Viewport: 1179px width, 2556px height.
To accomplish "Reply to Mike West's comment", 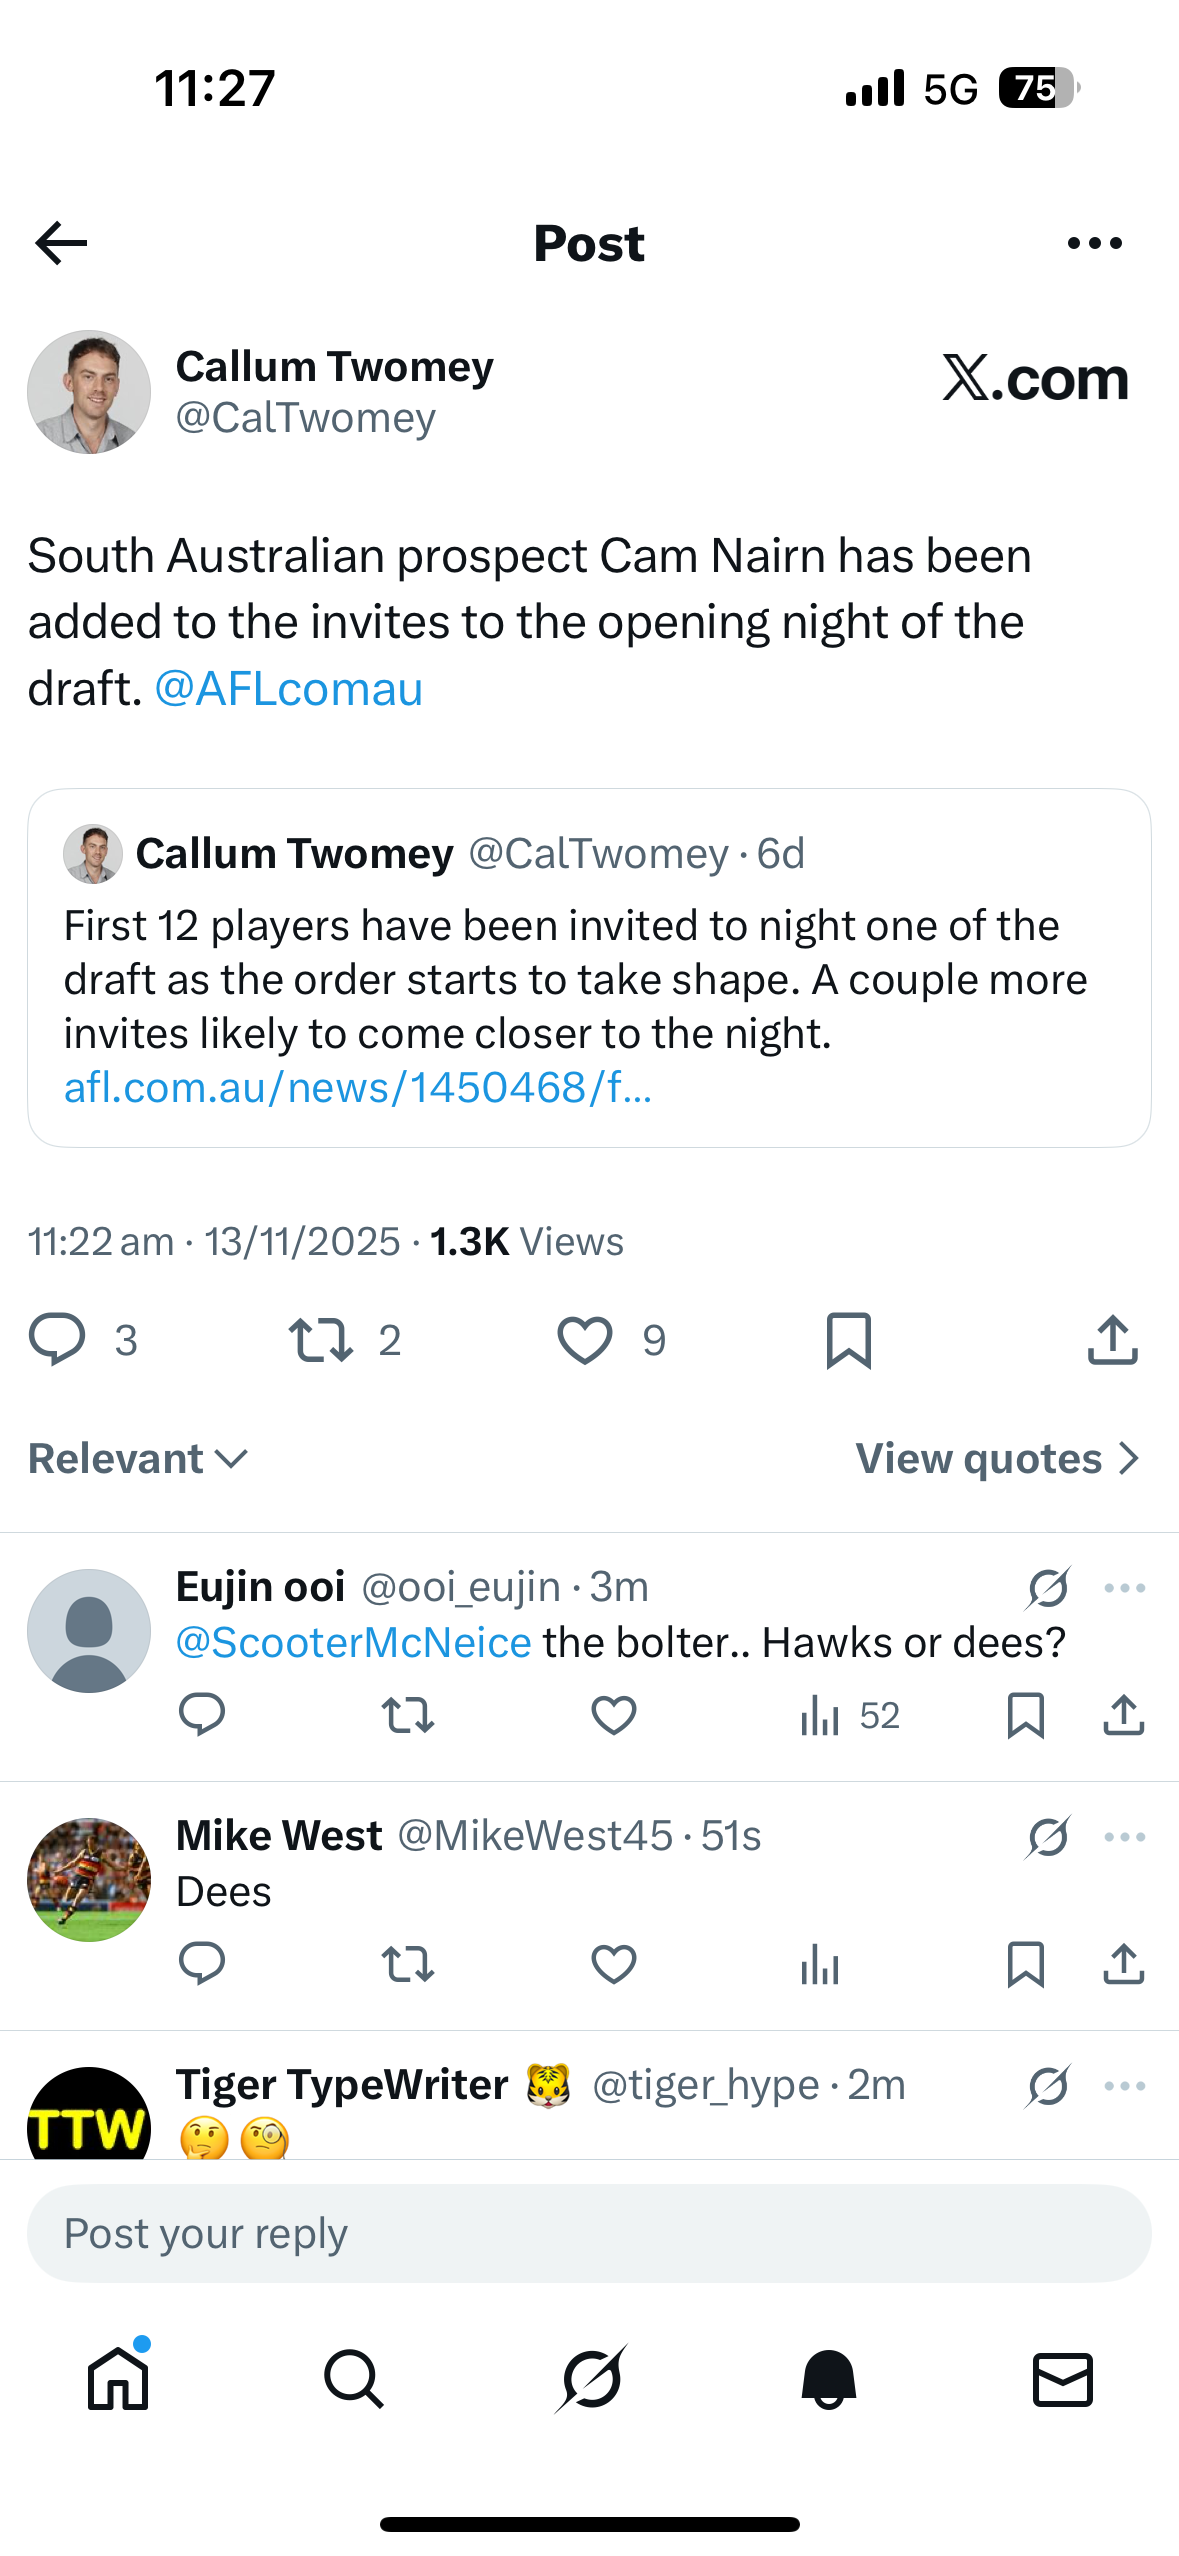I will pos(202,1964).
